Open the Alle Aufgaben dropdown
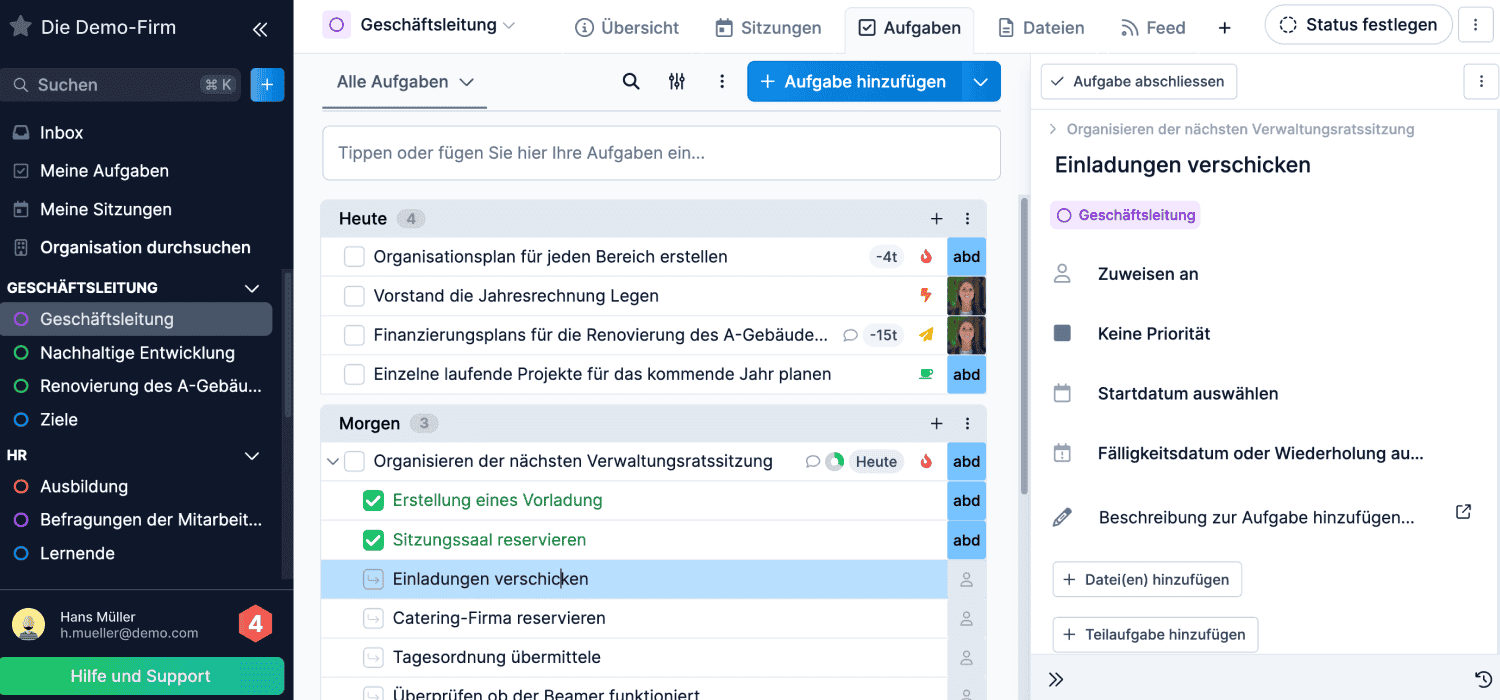The width and height of the screenshot is (1500, 700). (404, 82)
